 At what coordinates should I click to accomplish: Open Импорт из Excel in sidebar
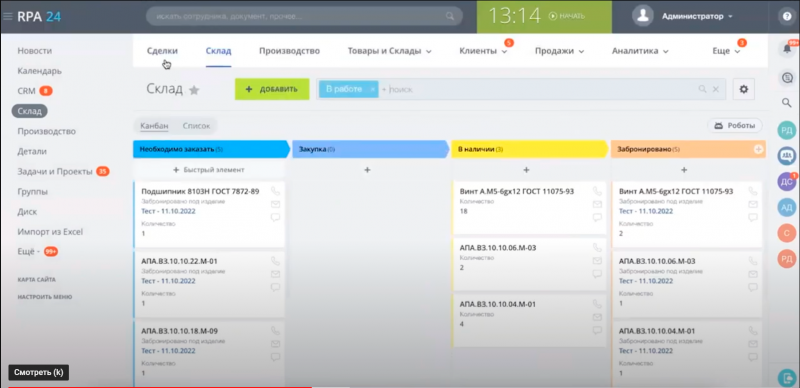click(x=50, y=232)
